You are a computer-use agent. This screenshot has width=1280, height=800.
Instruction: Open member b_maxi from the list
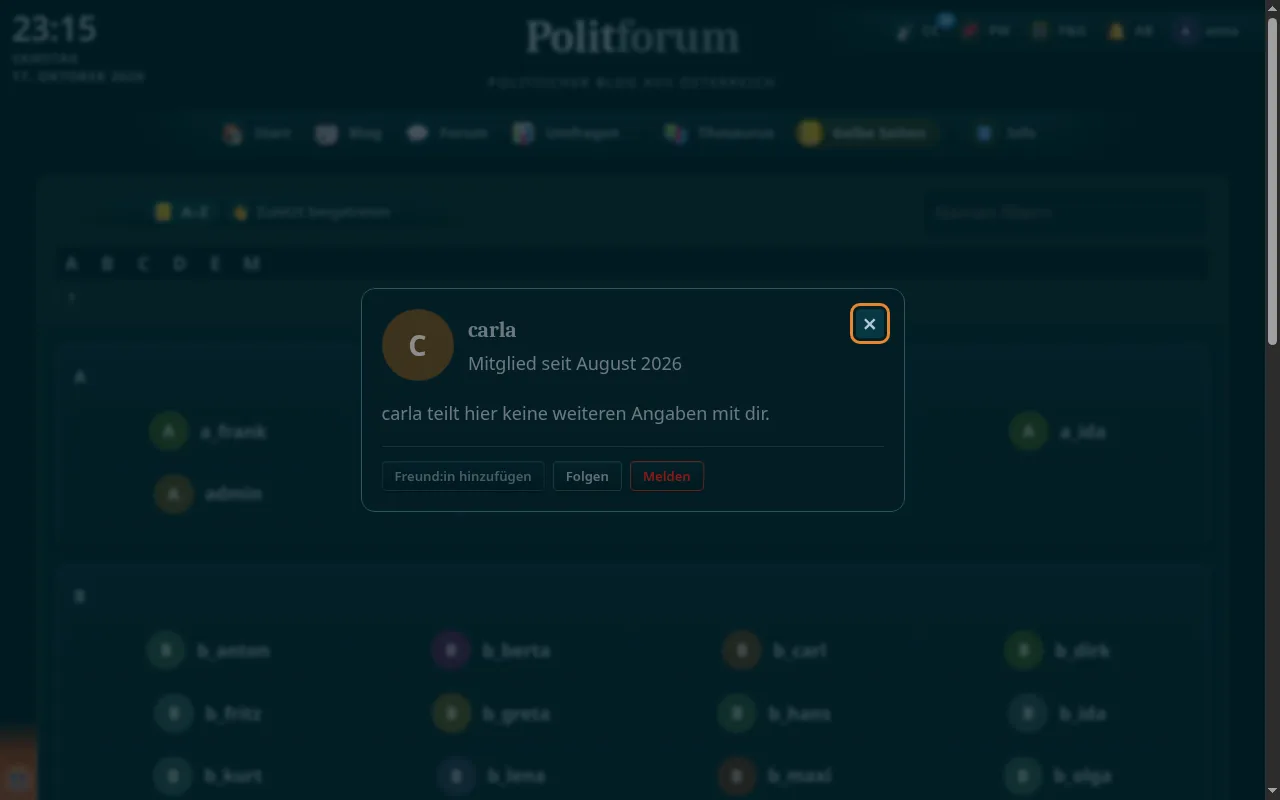[x=775, y=776]
